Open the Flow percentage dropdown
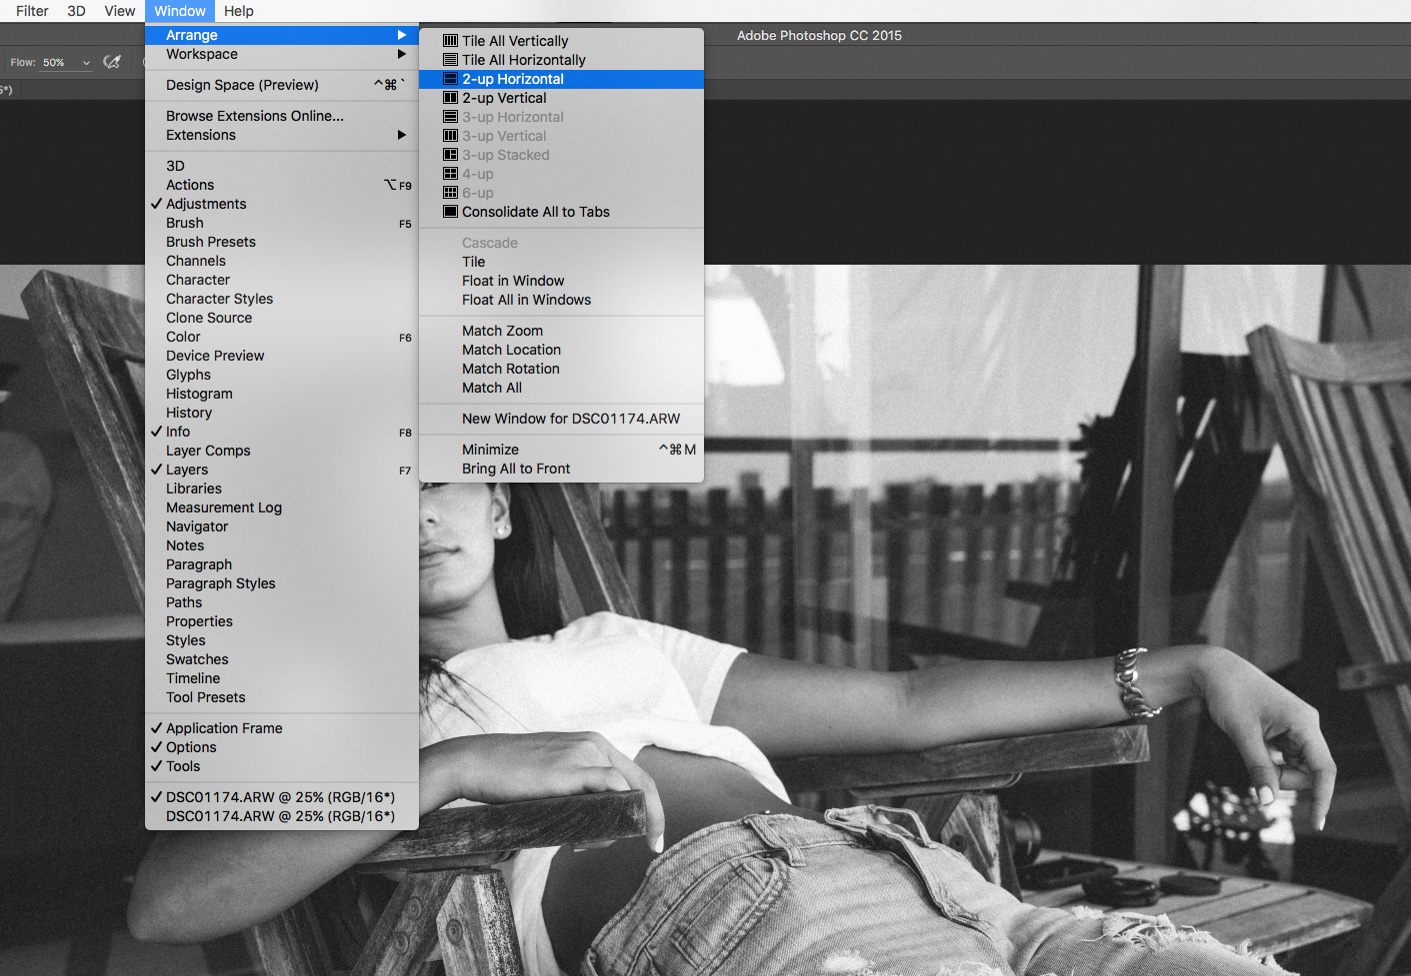 click(86, 63)
